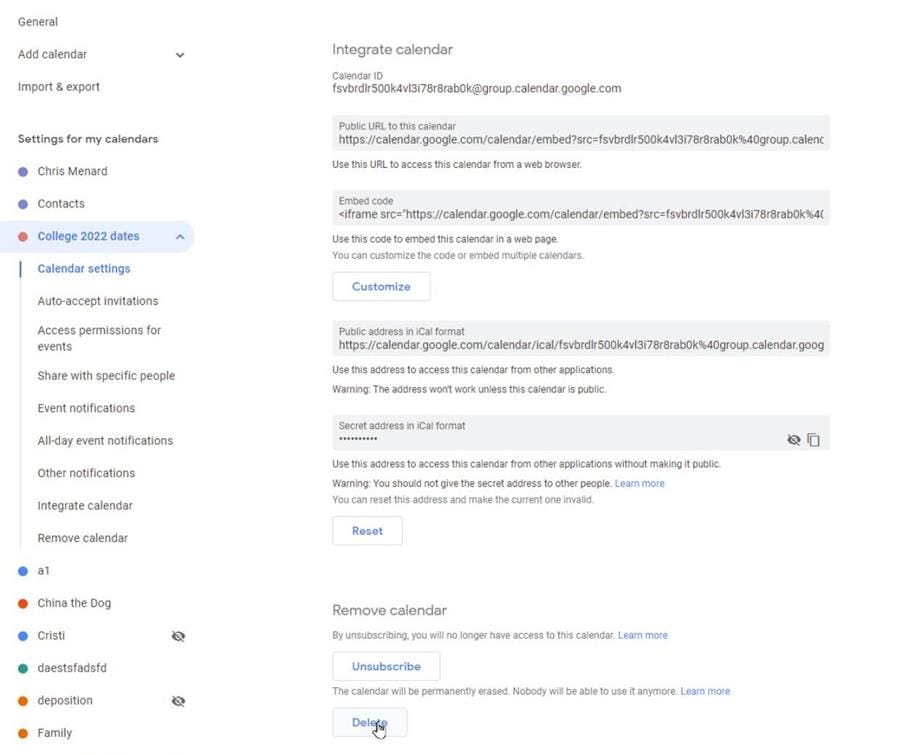
Task: Click the color dot beside Contacts calendar
Action: click(x=21, y=203)
